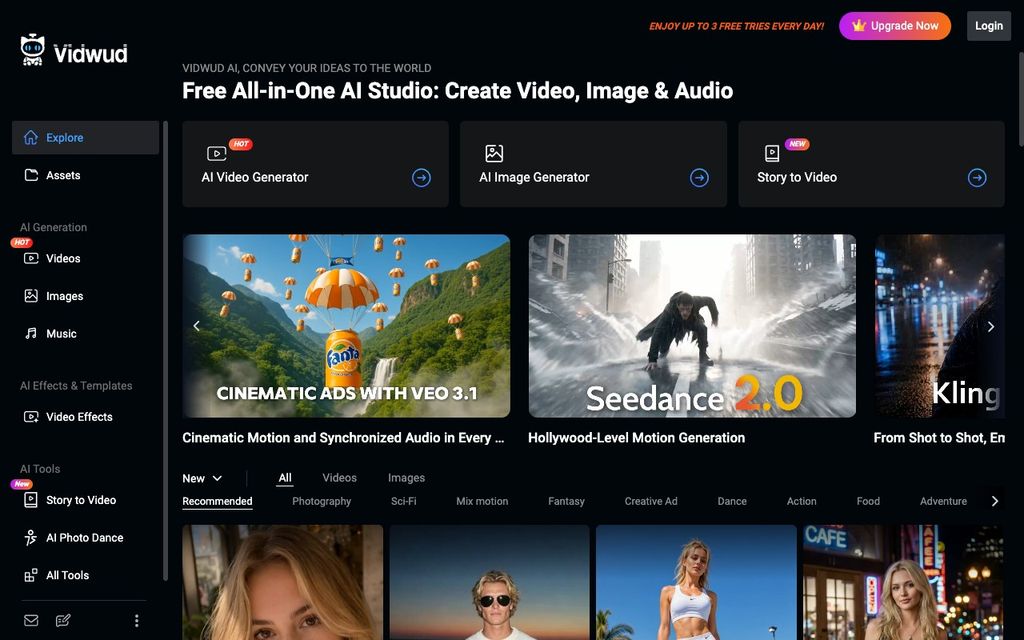Image resolution: width=1024 pixels, height=640 pixels.
Task: Open the three-dot more menu in sidebar
Action: click(136, 620)
